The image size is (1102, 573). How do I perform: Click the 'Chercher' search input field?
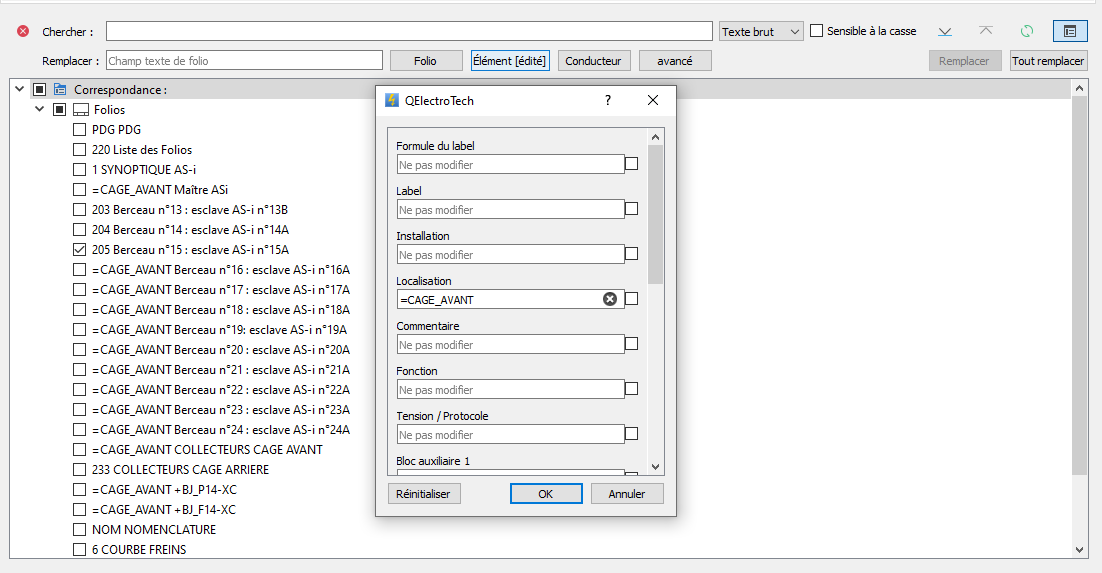click(x=409, y=31)
